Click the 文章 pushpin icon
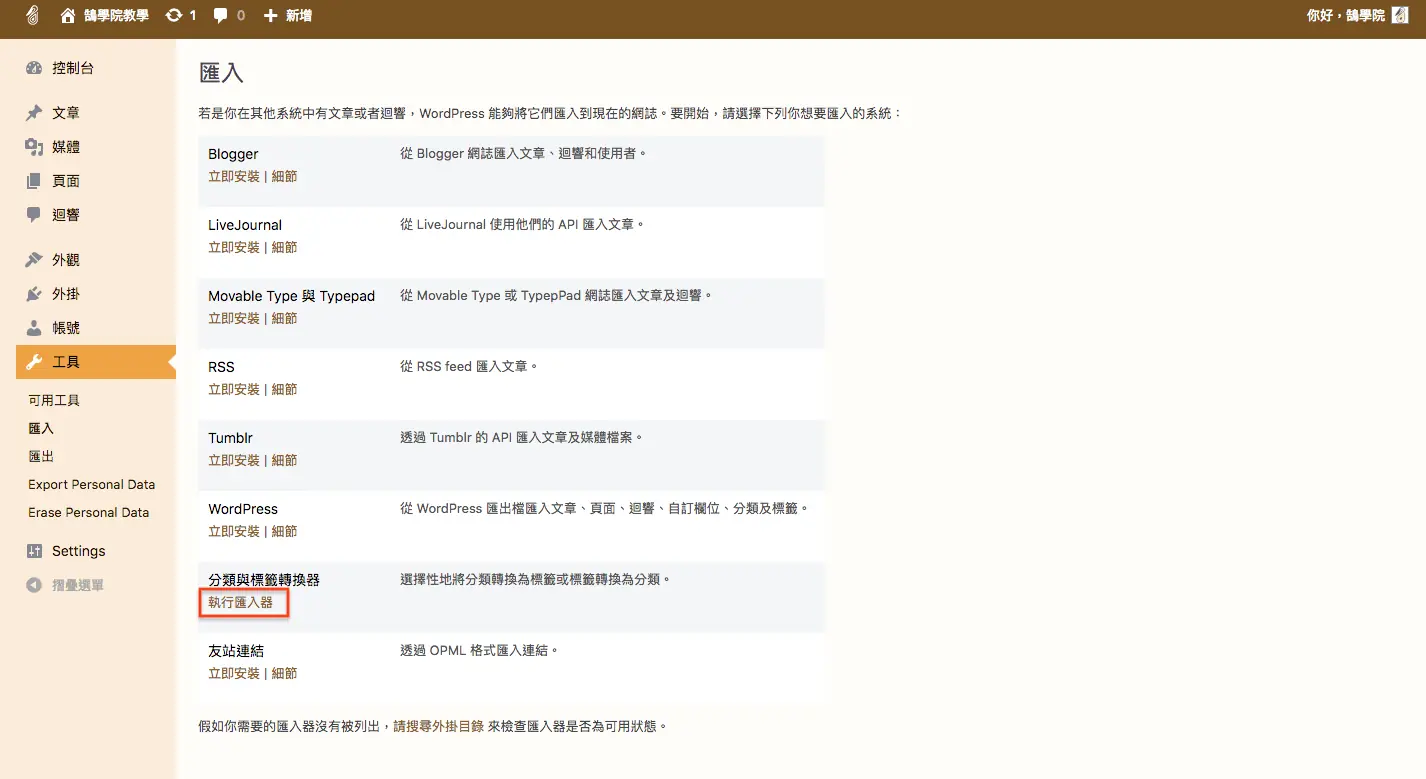1426x779 pixels. (x=34, y=113)
